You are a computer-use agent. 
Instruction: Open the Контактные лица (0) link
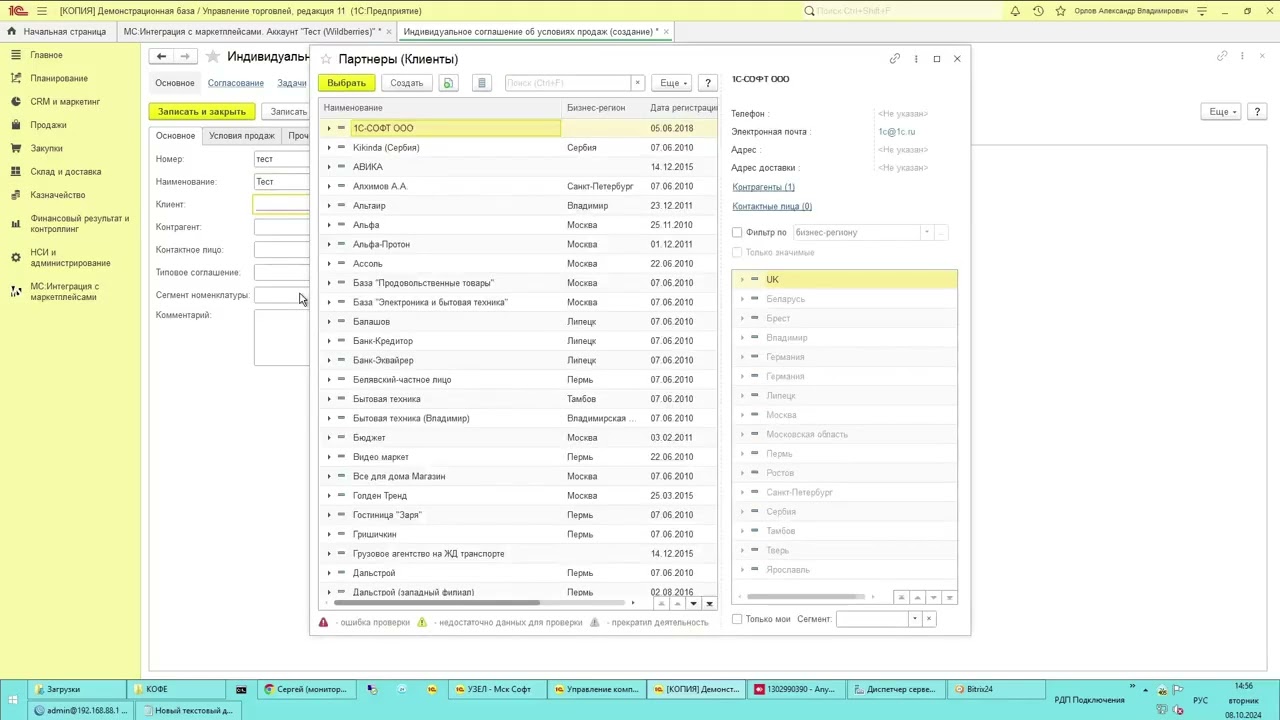(772, 206)
